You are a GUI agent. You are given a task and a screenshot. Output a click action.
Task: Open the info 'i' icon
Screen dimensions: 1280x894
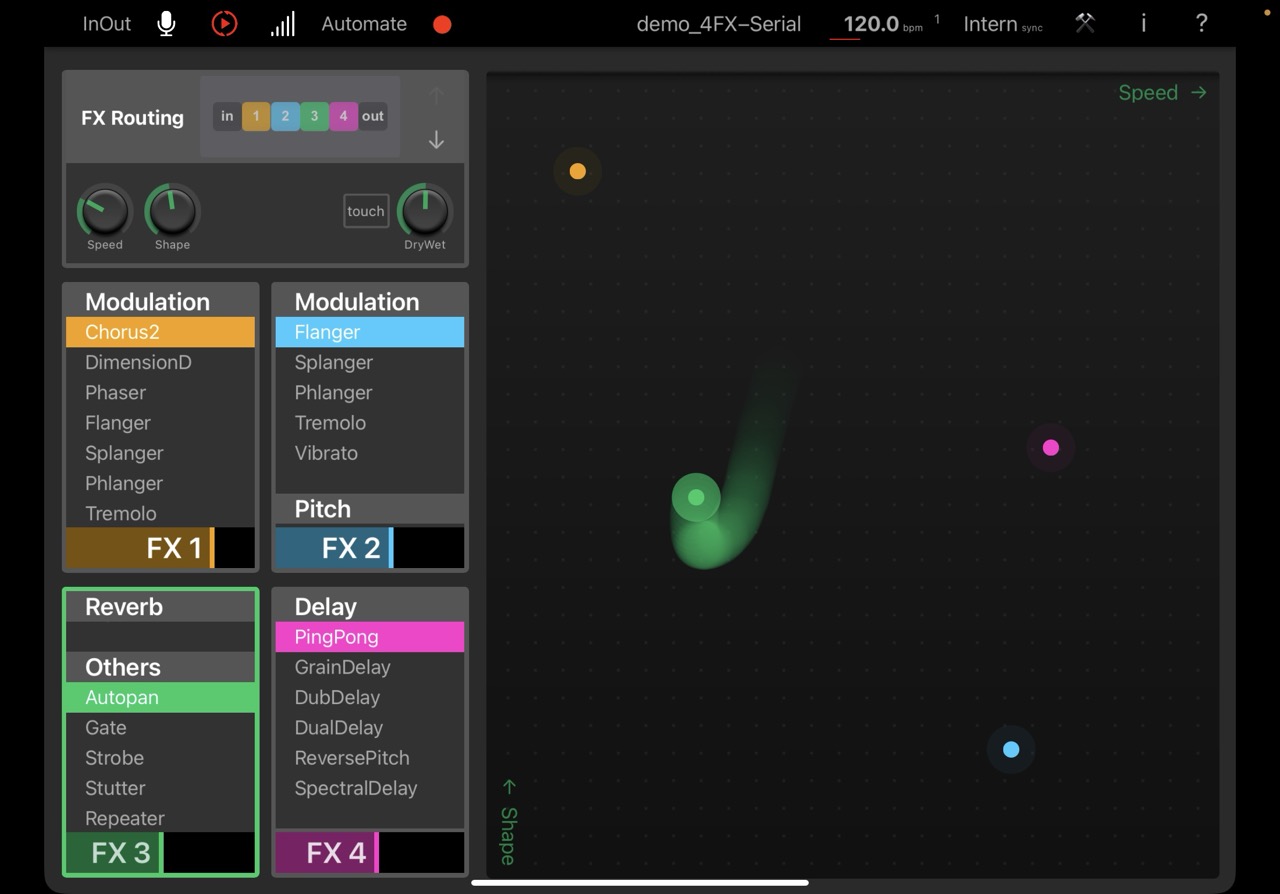(1143, 24)
